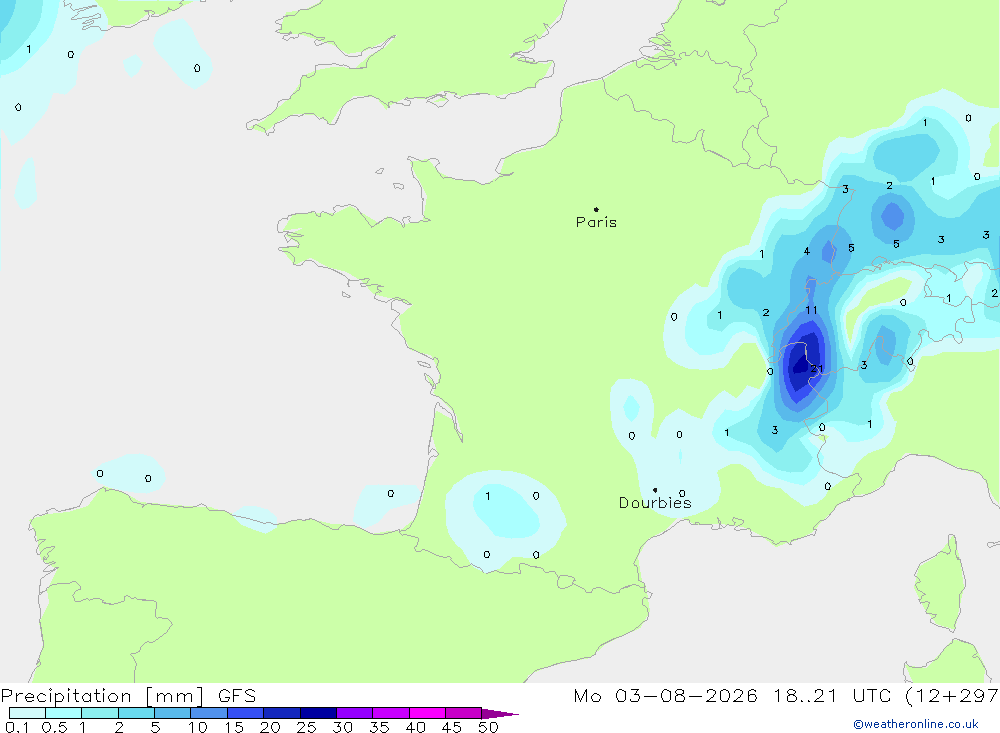Image resolution: width=1000 pixels, height=733 pixels.
Task: Click the '21' precipitation value on the map
Action: pos(817,369)
